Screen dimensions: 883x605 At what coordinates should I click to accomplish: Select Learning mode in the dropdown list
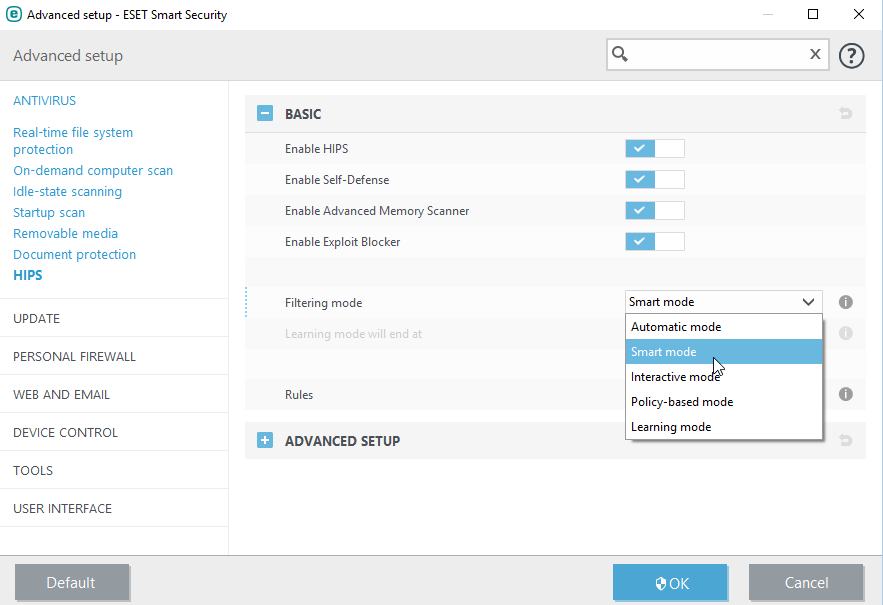[x=671, y=427]
